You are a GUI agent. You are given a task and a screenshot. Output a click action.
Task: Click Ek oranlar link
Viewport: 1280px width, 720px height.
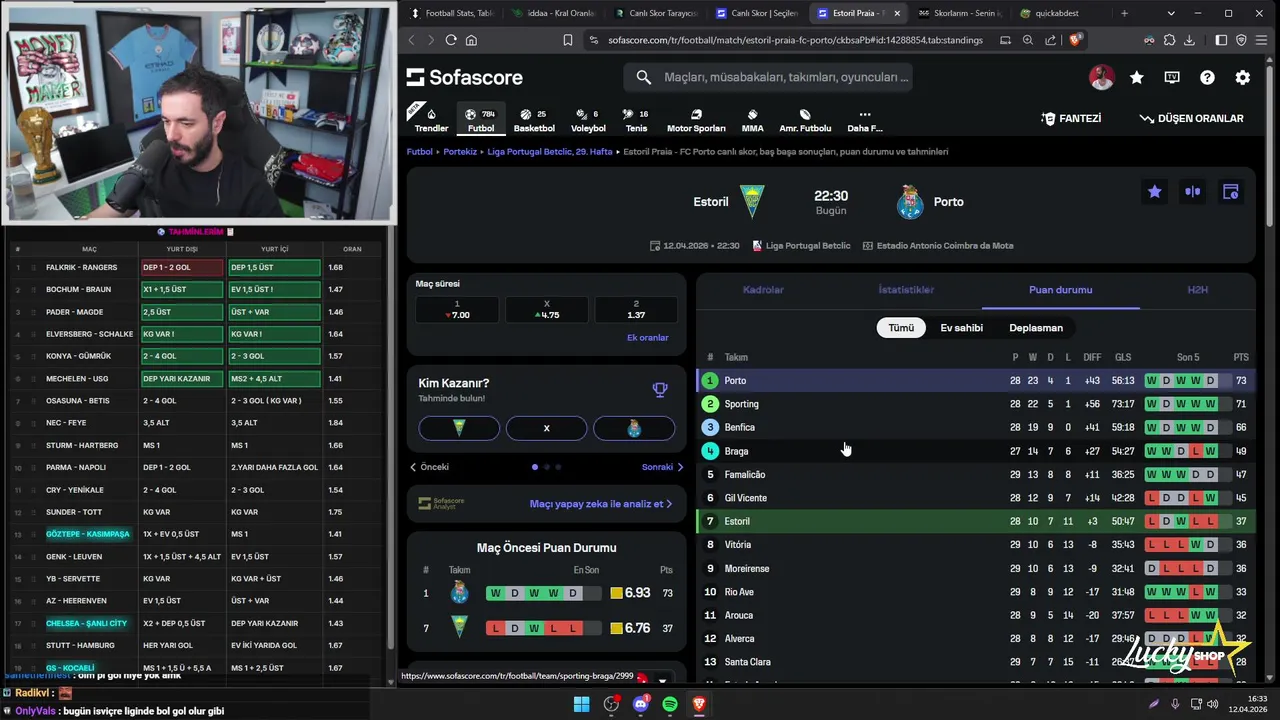click(647, 338)
